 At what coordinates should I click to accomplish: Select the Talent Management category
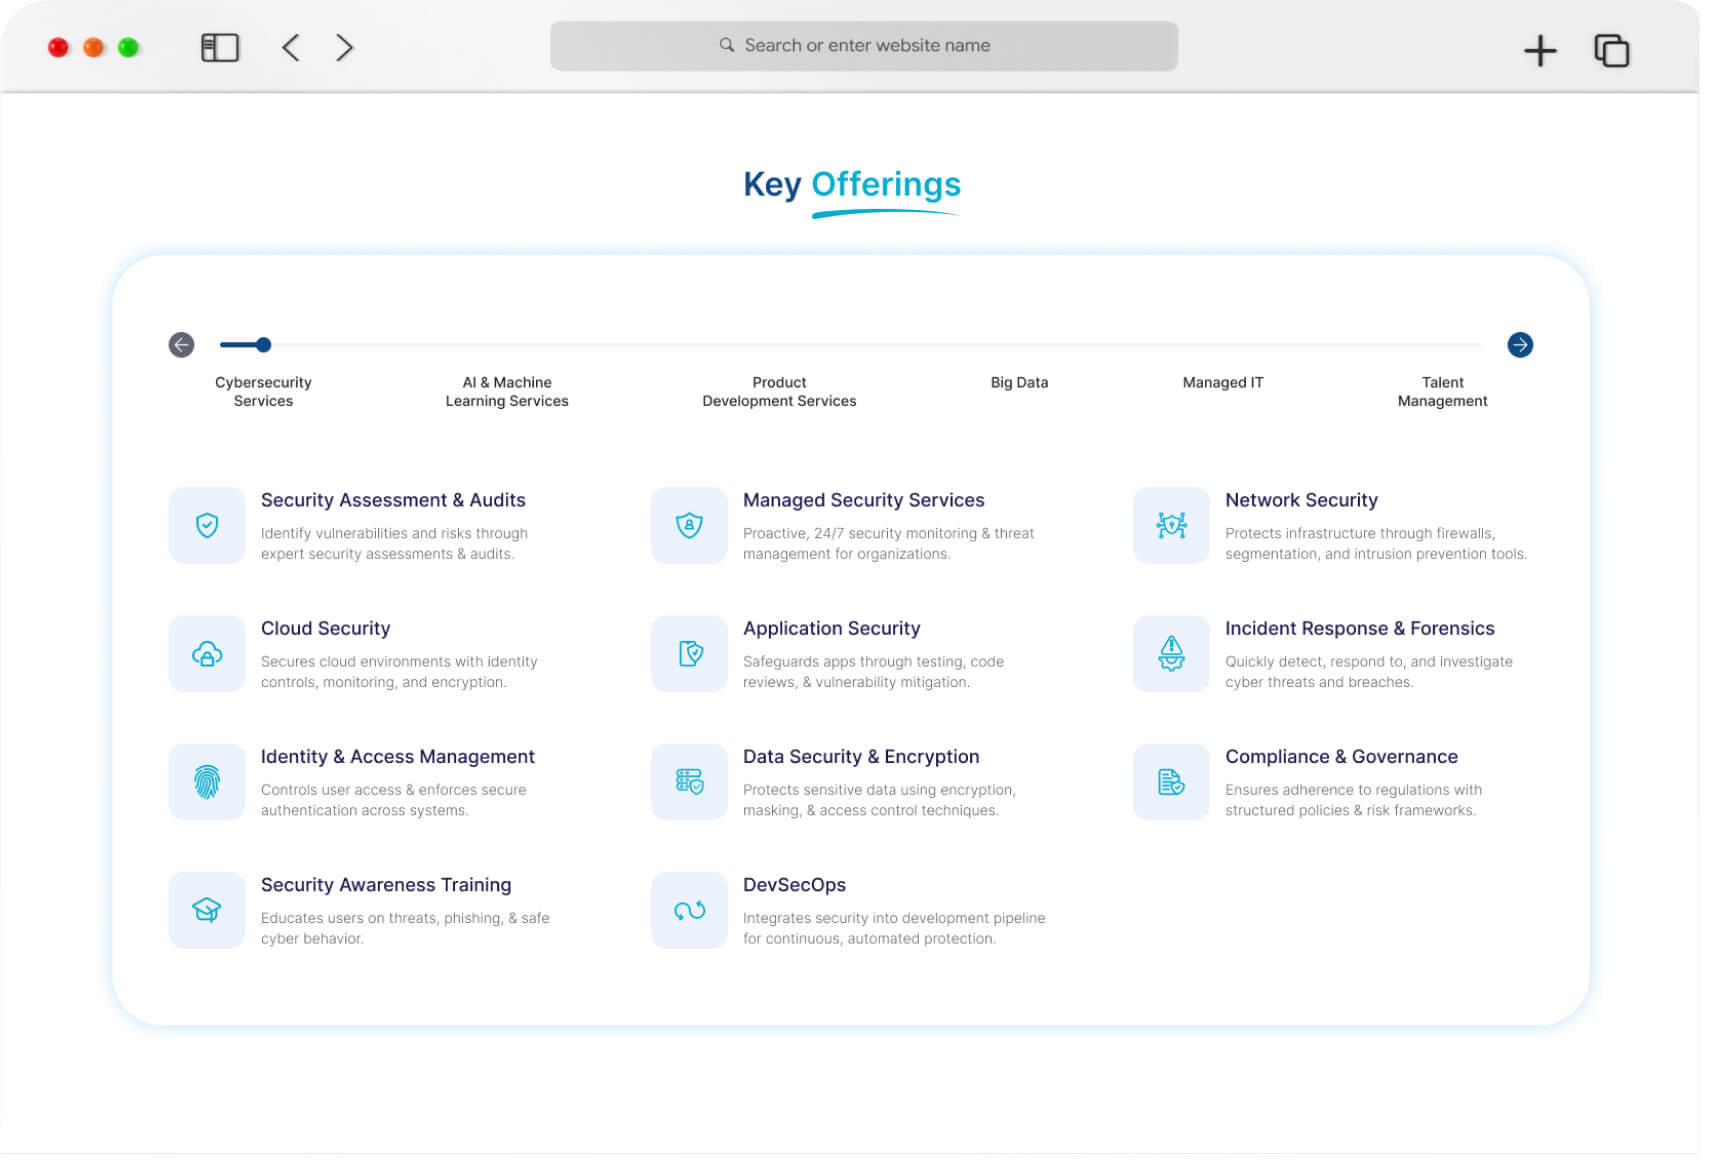(1442, 391)
